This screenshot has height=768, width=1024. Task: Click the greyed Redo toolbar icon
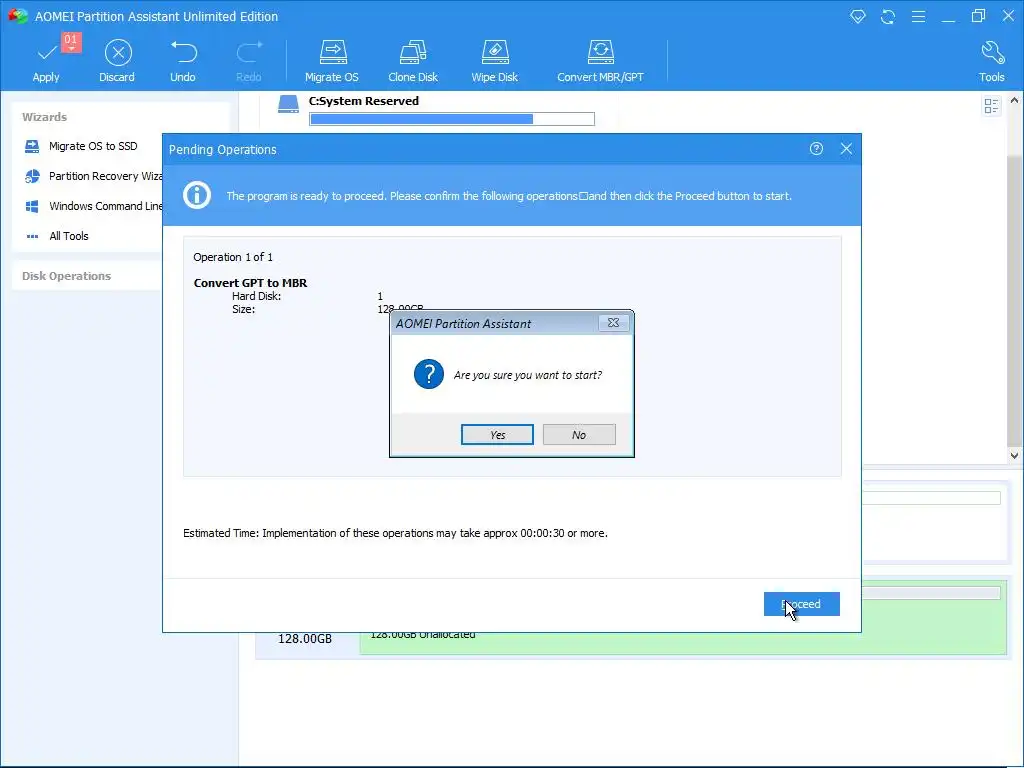tap(249, 61)
